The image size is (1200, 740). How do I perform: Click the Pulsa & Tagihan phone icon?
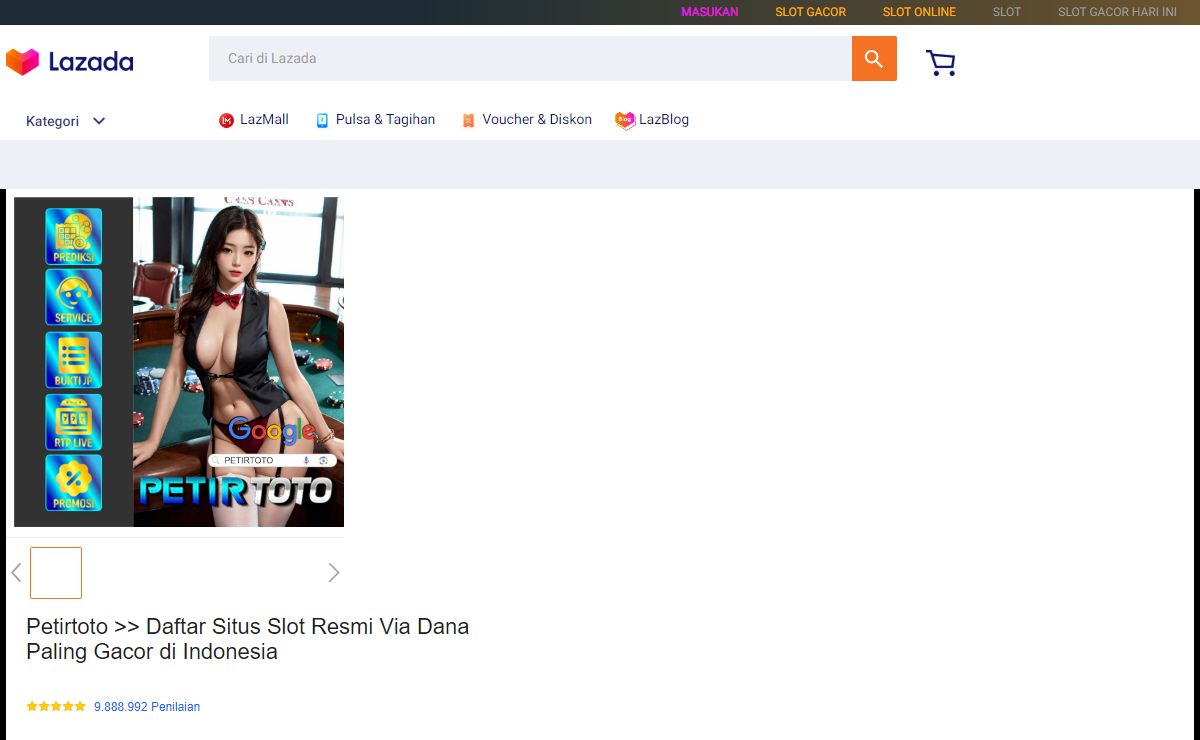tap(322, 120)
